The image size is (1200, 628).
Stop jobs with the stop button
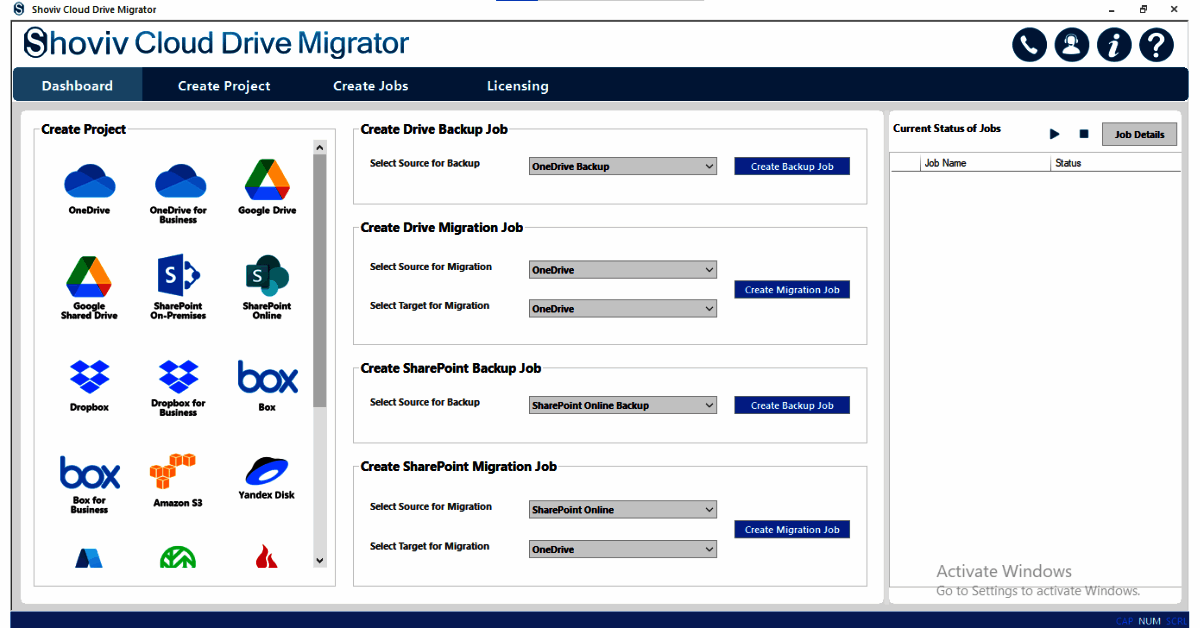coord(1084,134)
